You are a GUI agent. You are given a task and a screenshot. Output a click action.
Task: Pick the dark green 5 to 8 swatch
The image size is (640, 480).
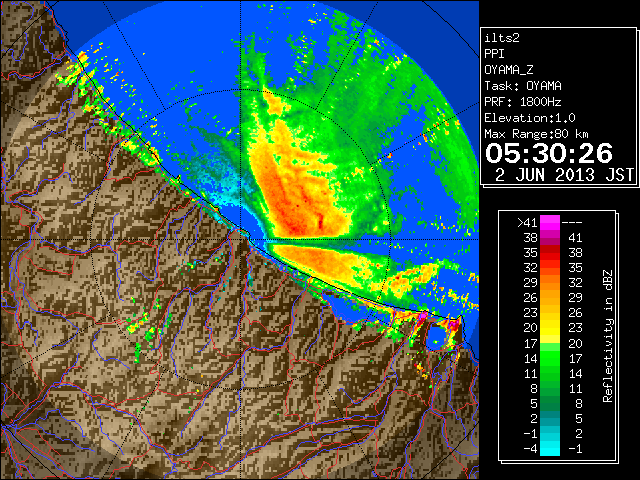point(550,403)
